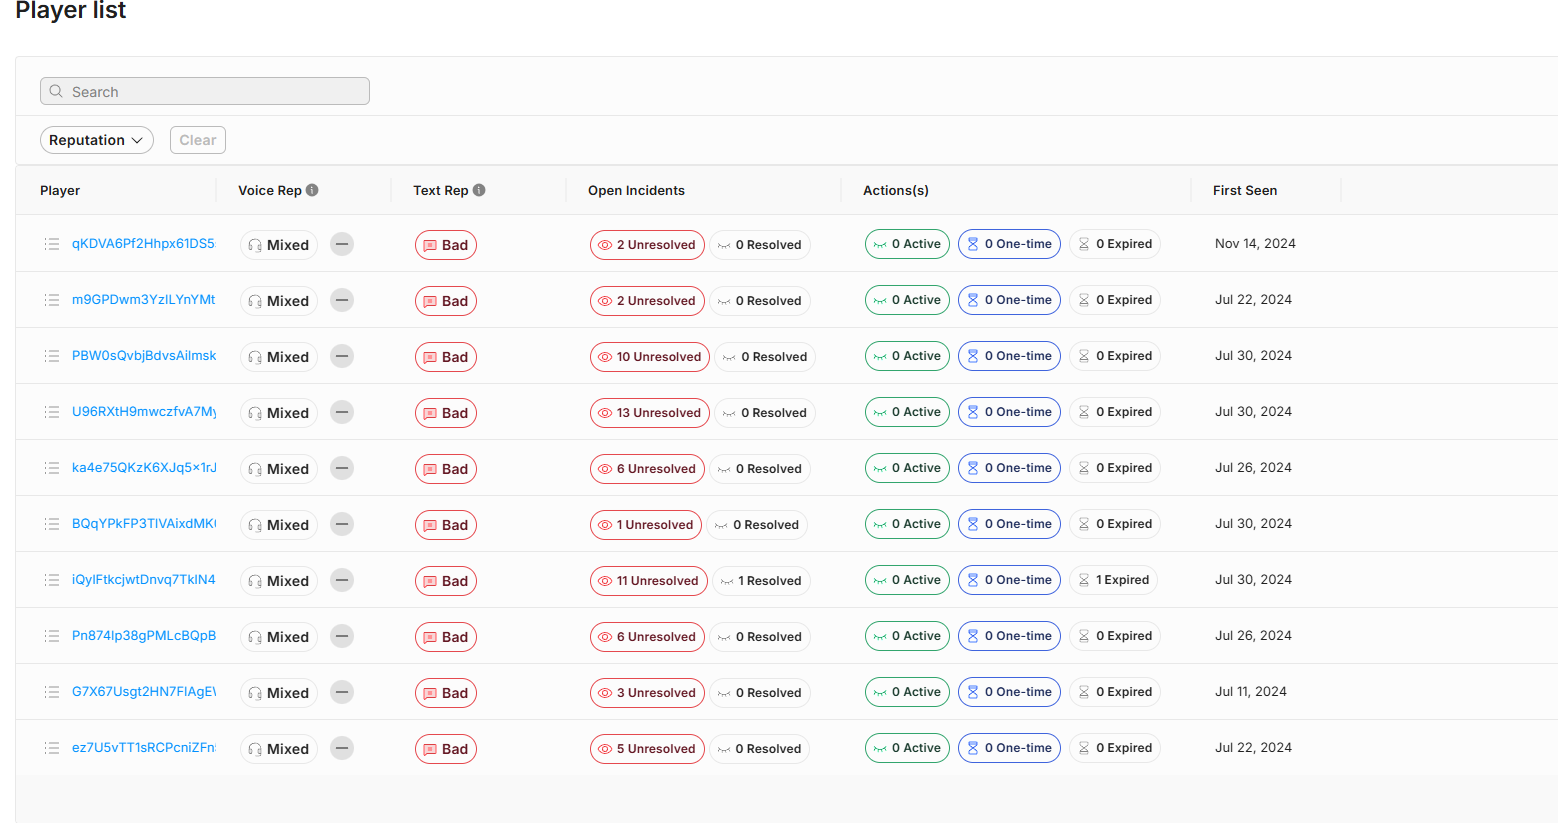Viewport: 1558px width, 823px height.
Task: Sort by the First Seen column header
Action: (x=1244, y=190)
